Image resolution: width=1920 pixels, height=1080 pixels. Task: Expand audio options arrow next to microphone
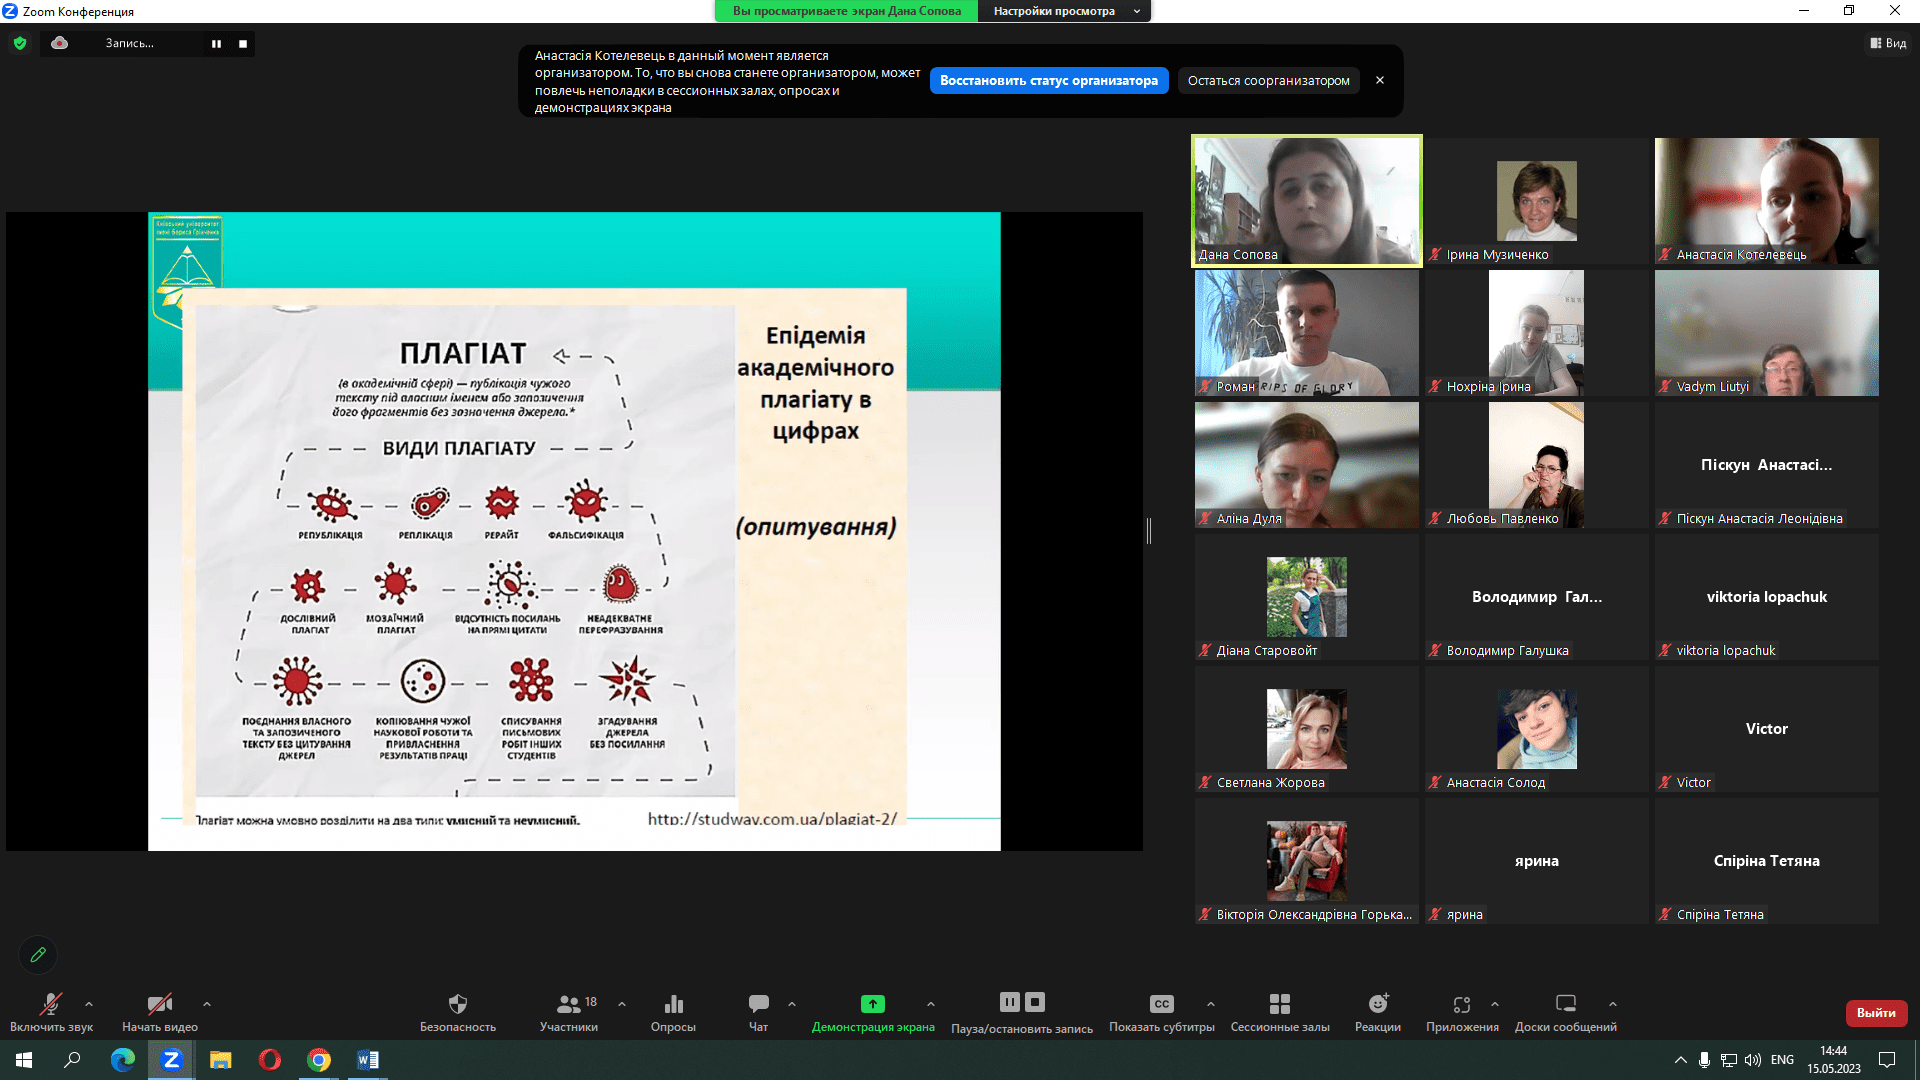[89, 1004]
